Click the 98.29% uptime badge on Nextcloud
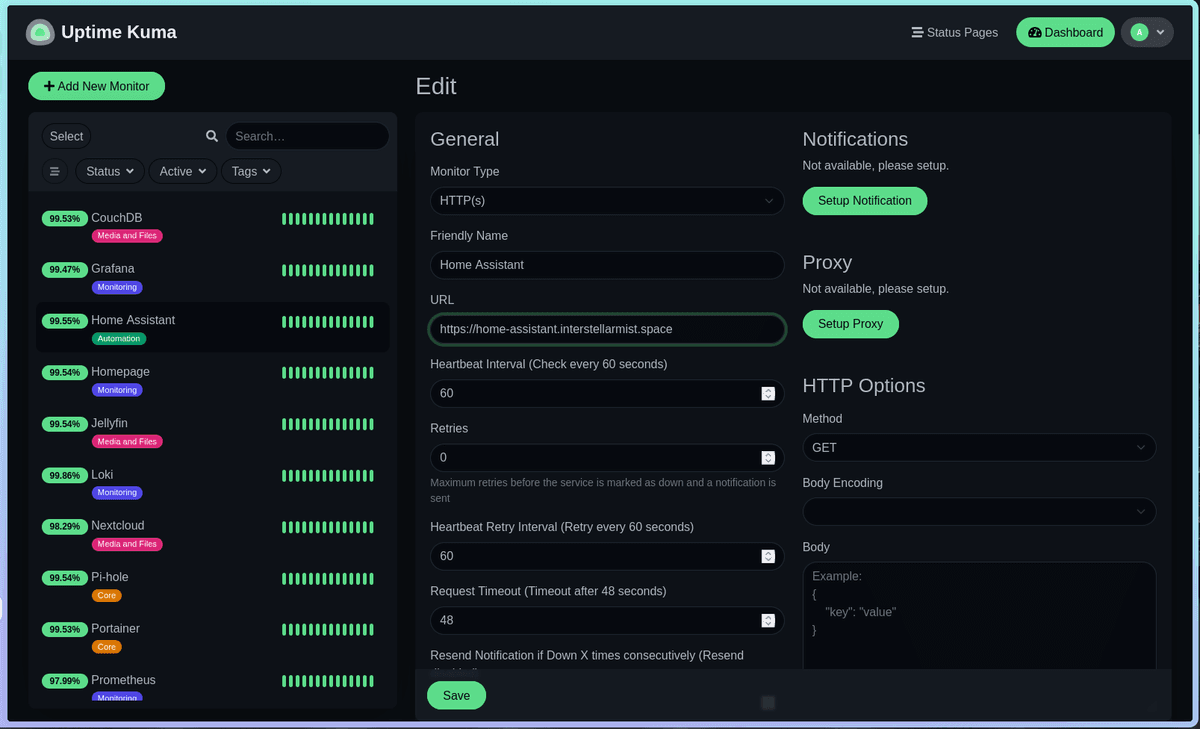 pos(64,526)
